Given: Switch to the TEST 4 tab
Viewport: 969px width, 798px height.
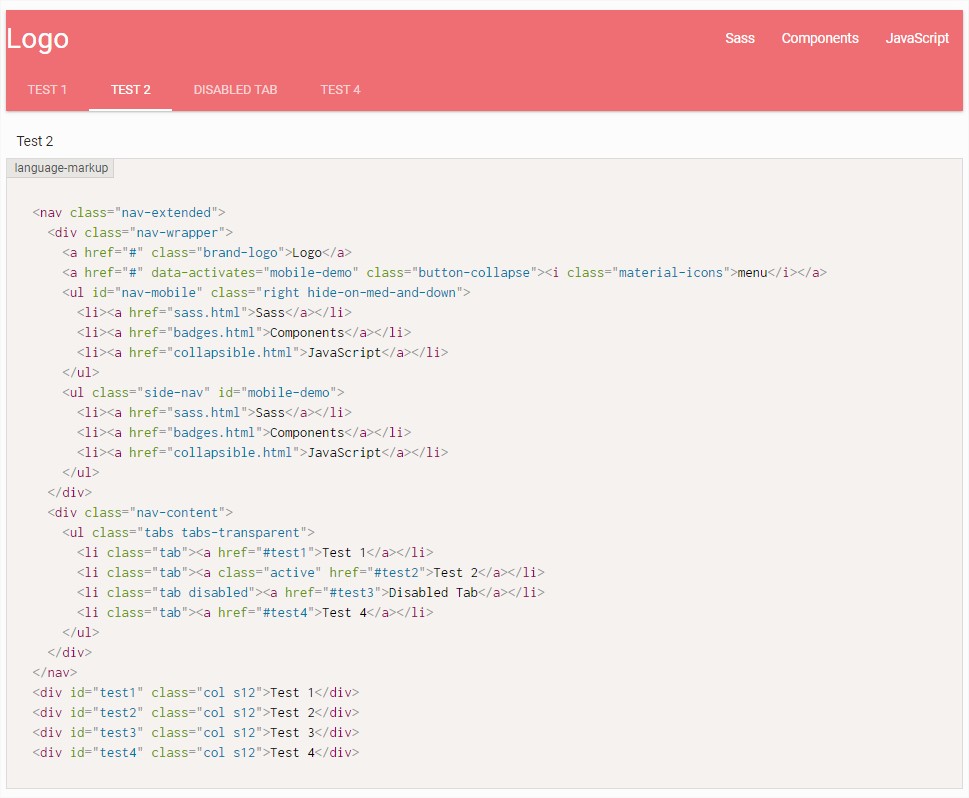Looking at the screenshot, I should tap(340, 90).
